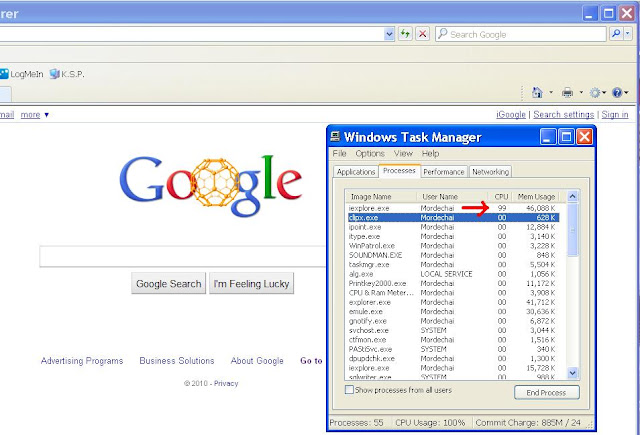Switch to the Processes tab
Image resolution: width=640 pixels, height=435 pixels.
(x=399, y=171)
